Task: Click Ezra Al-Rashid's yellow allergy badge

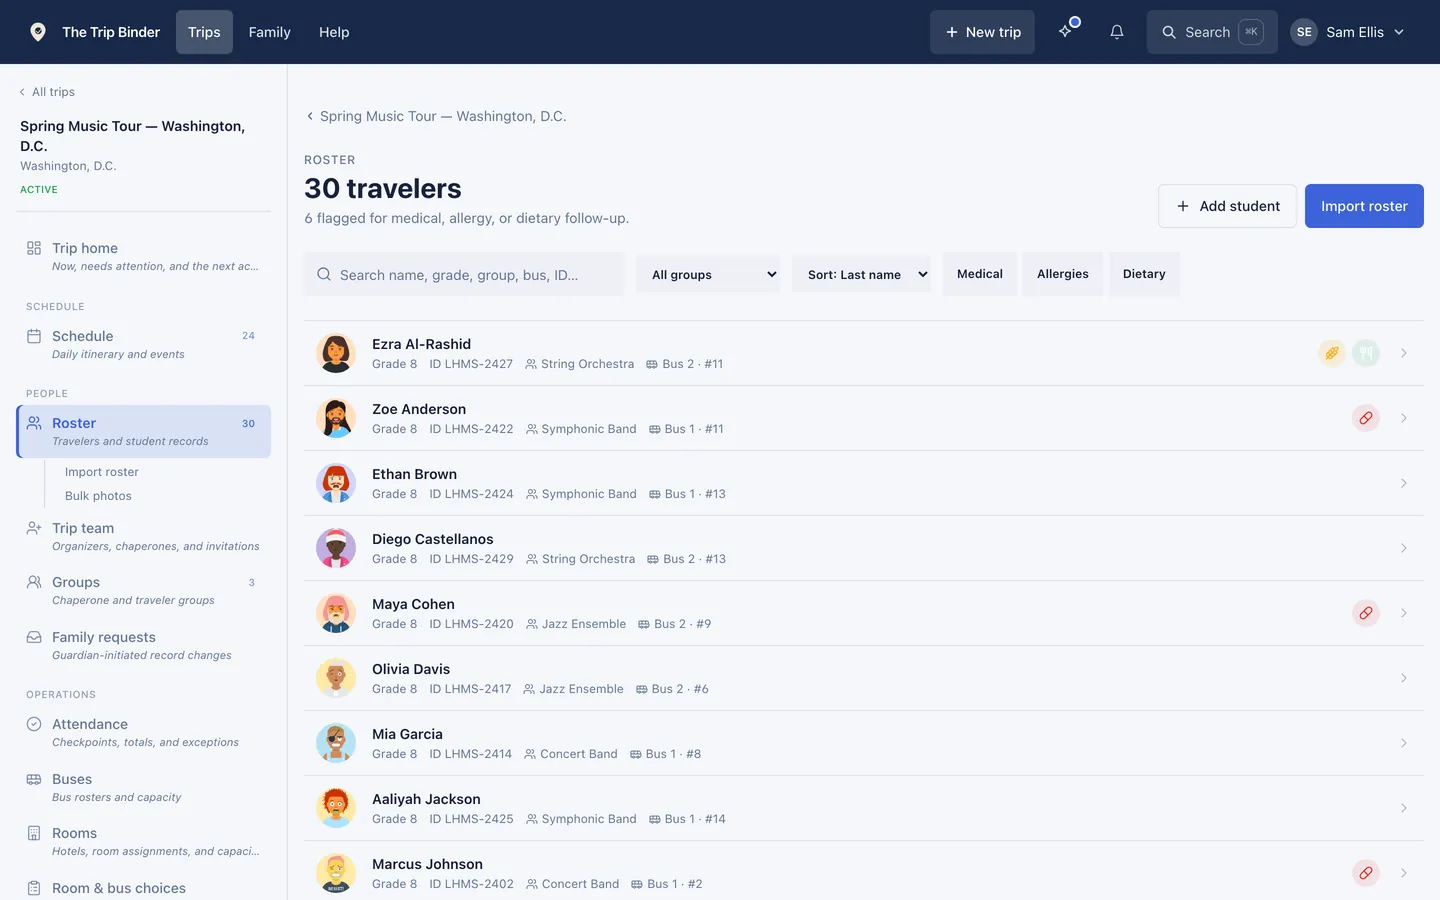Action: pos(1332,353)
